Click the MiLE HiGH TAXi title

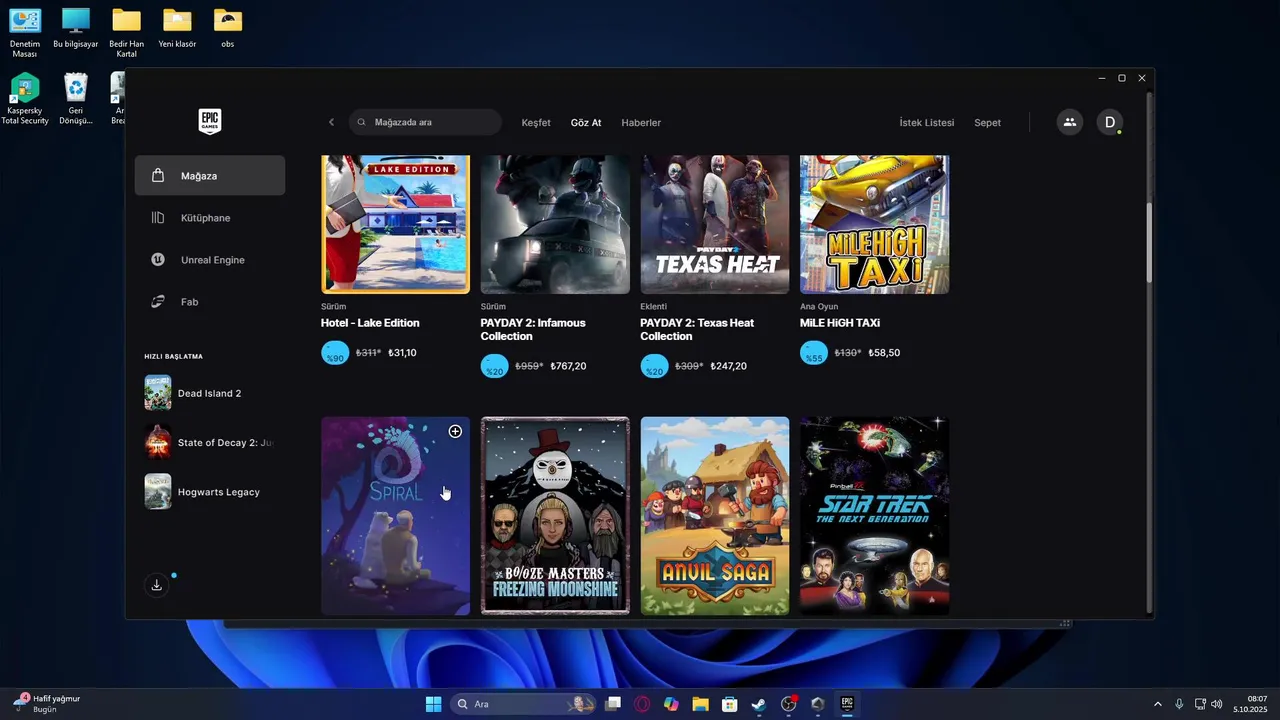tap(840, 323)
